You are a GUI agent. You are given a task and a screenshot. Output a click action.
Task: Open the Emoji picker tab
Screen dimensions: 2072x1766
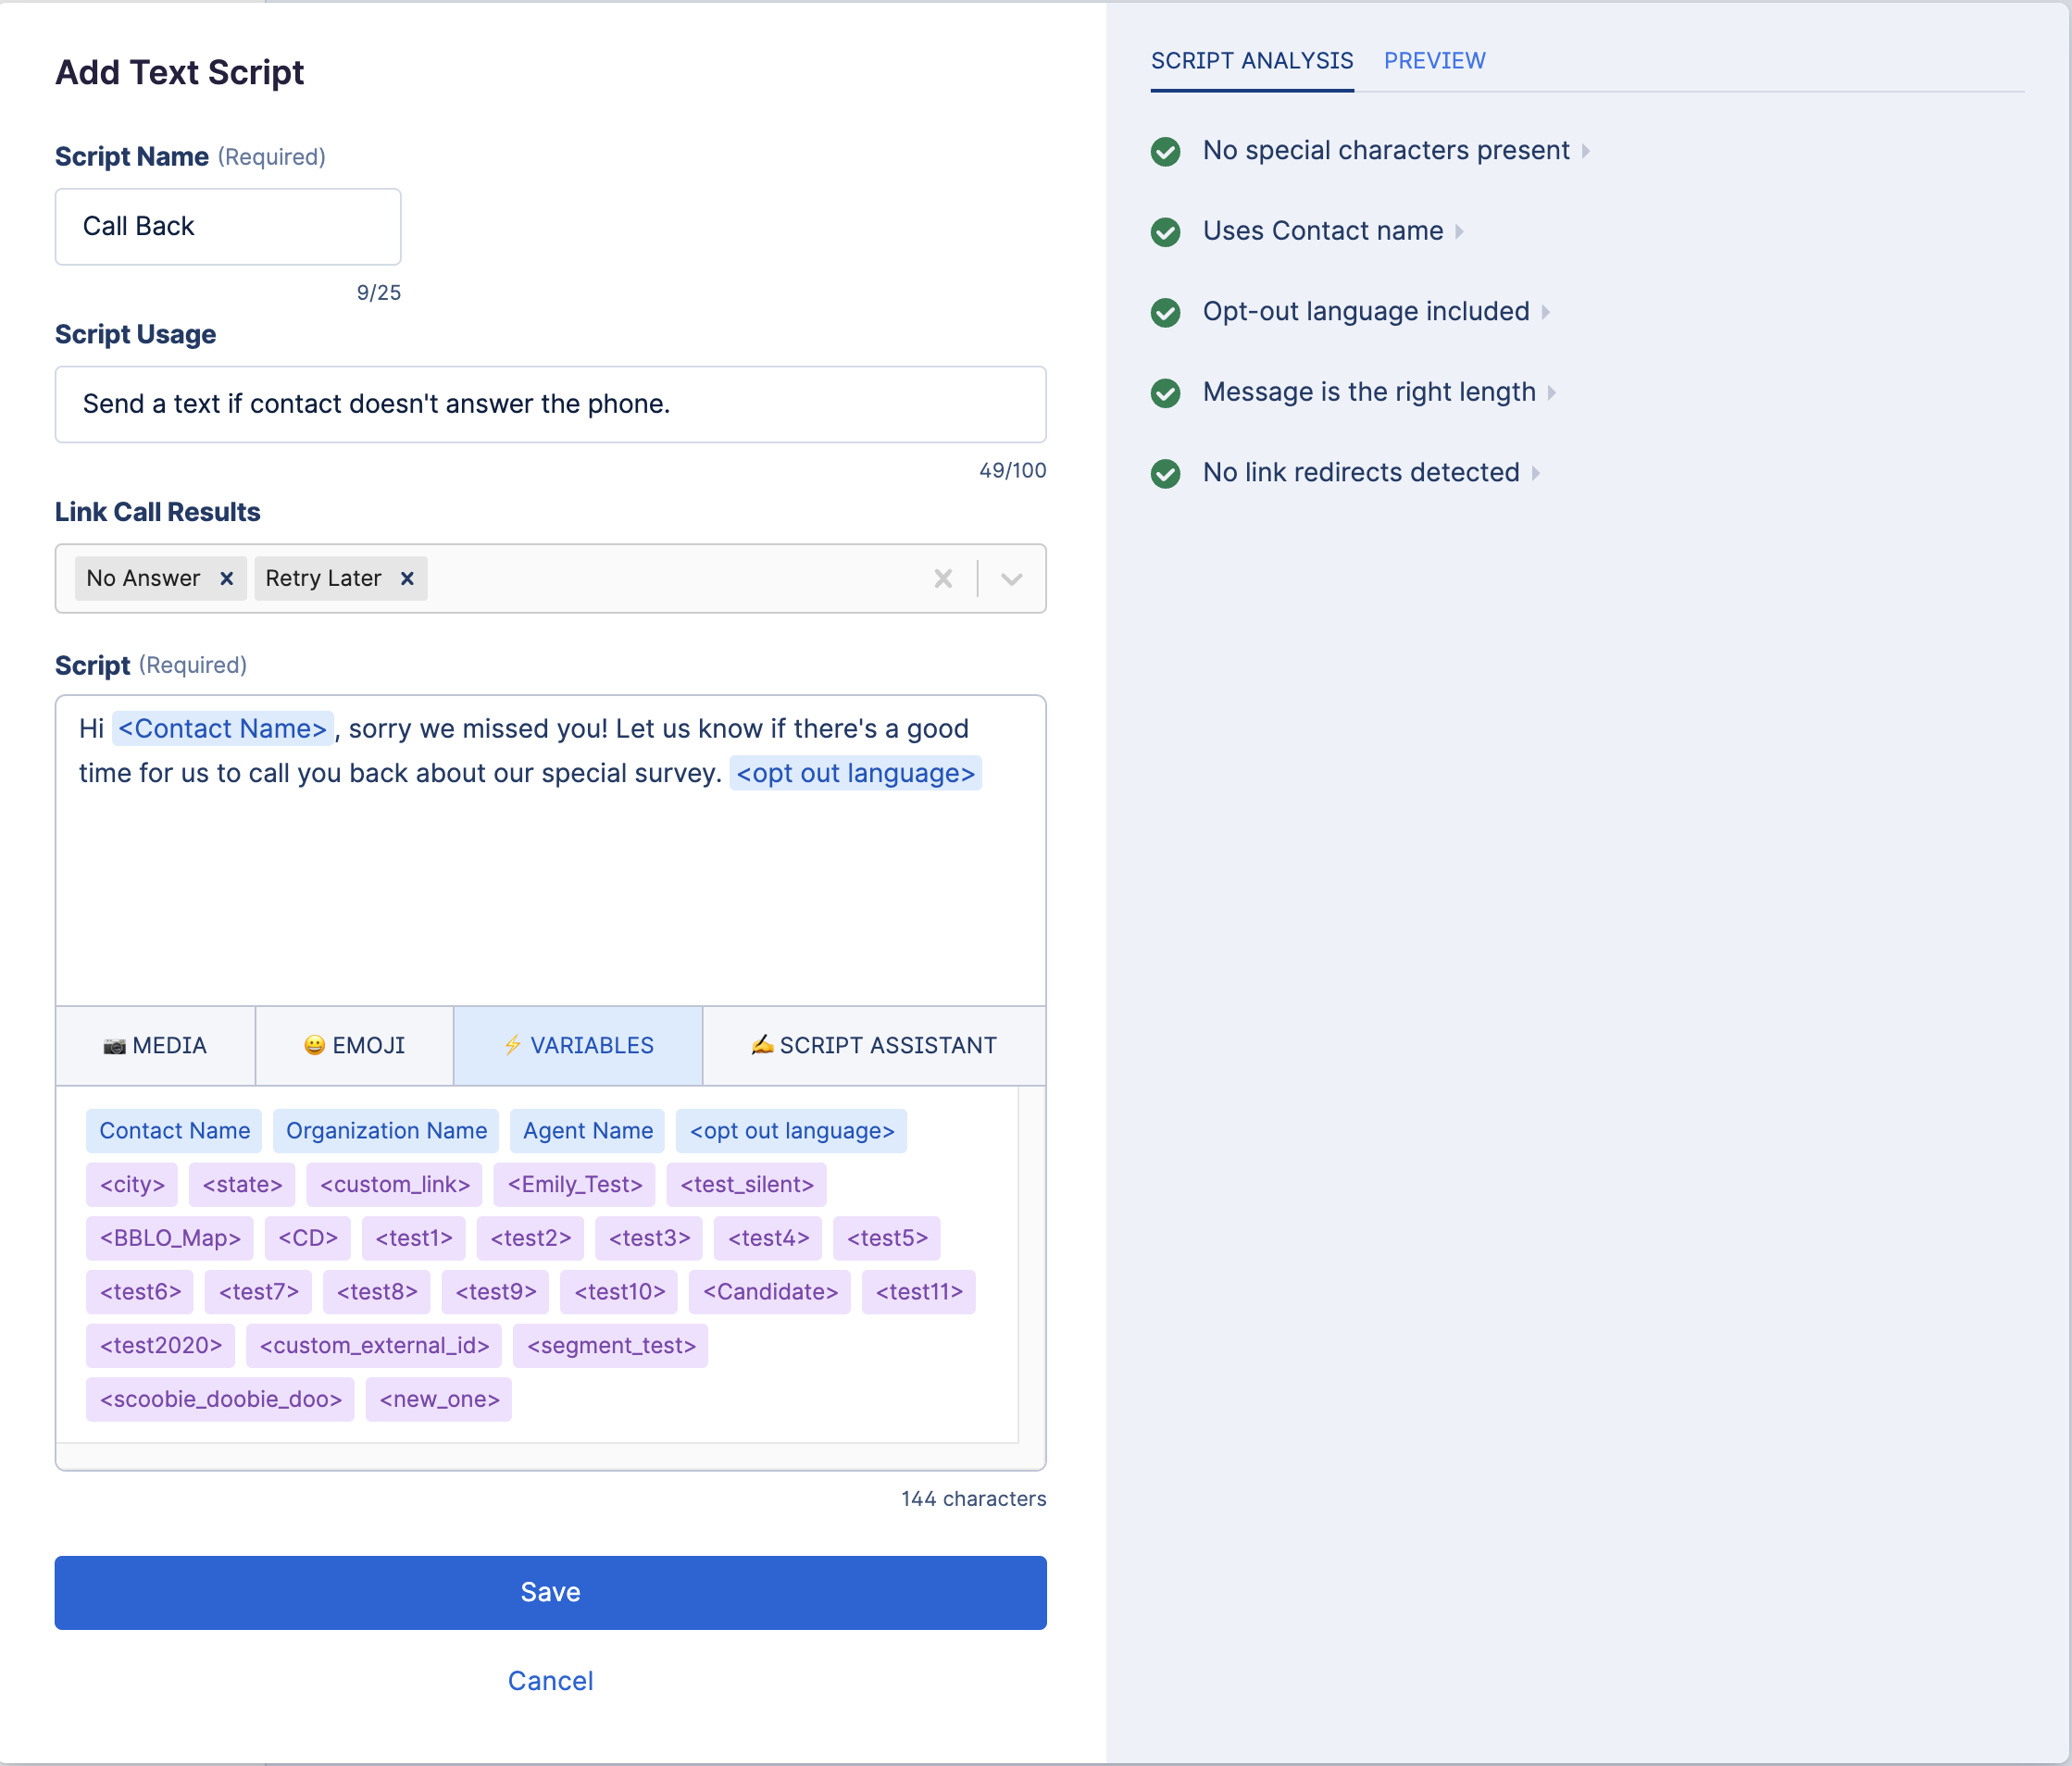click(x=354, y=1045)
